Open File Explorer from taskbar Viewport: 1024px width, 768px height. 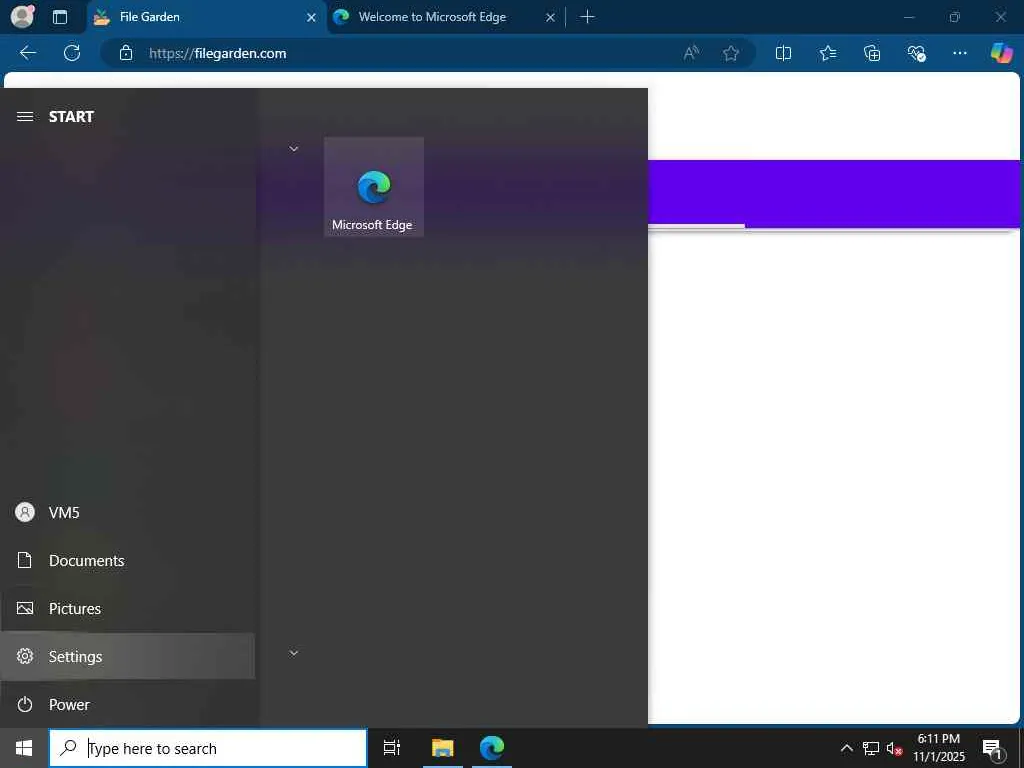tap(443, 748)
